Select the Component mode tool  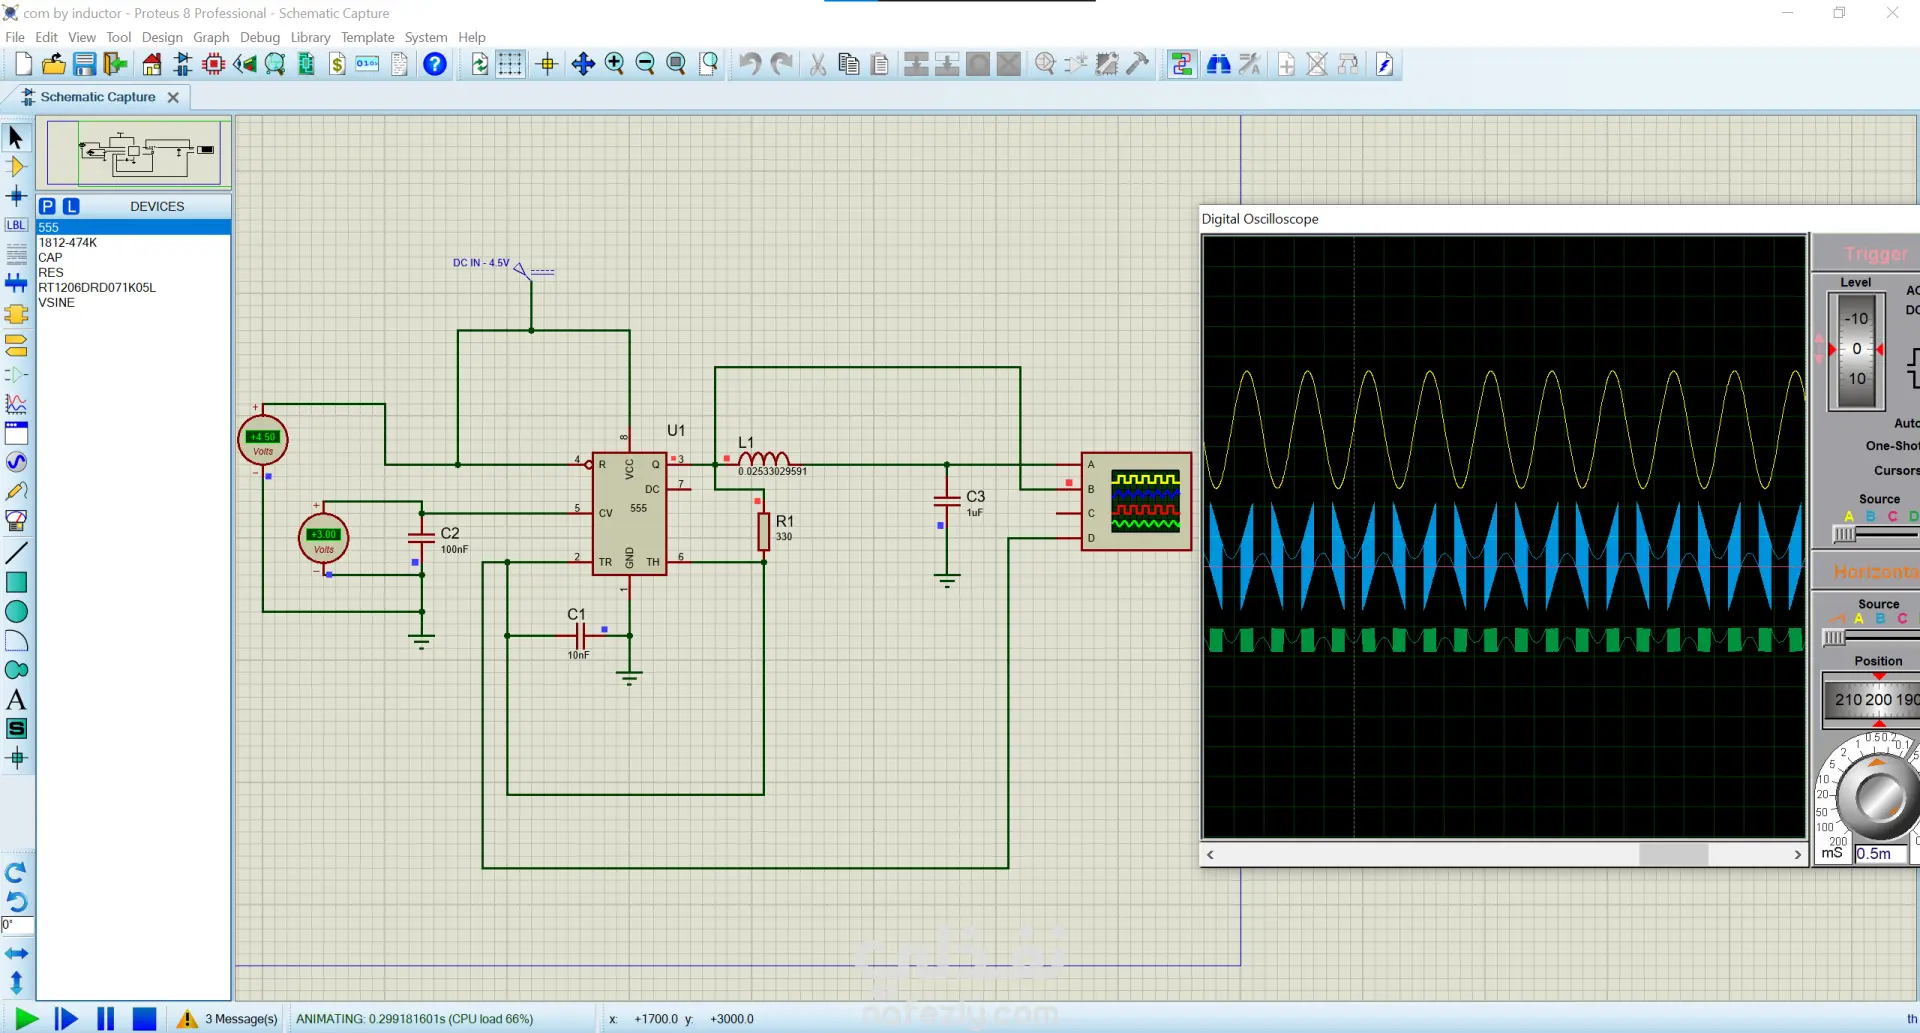click(16, 167)
